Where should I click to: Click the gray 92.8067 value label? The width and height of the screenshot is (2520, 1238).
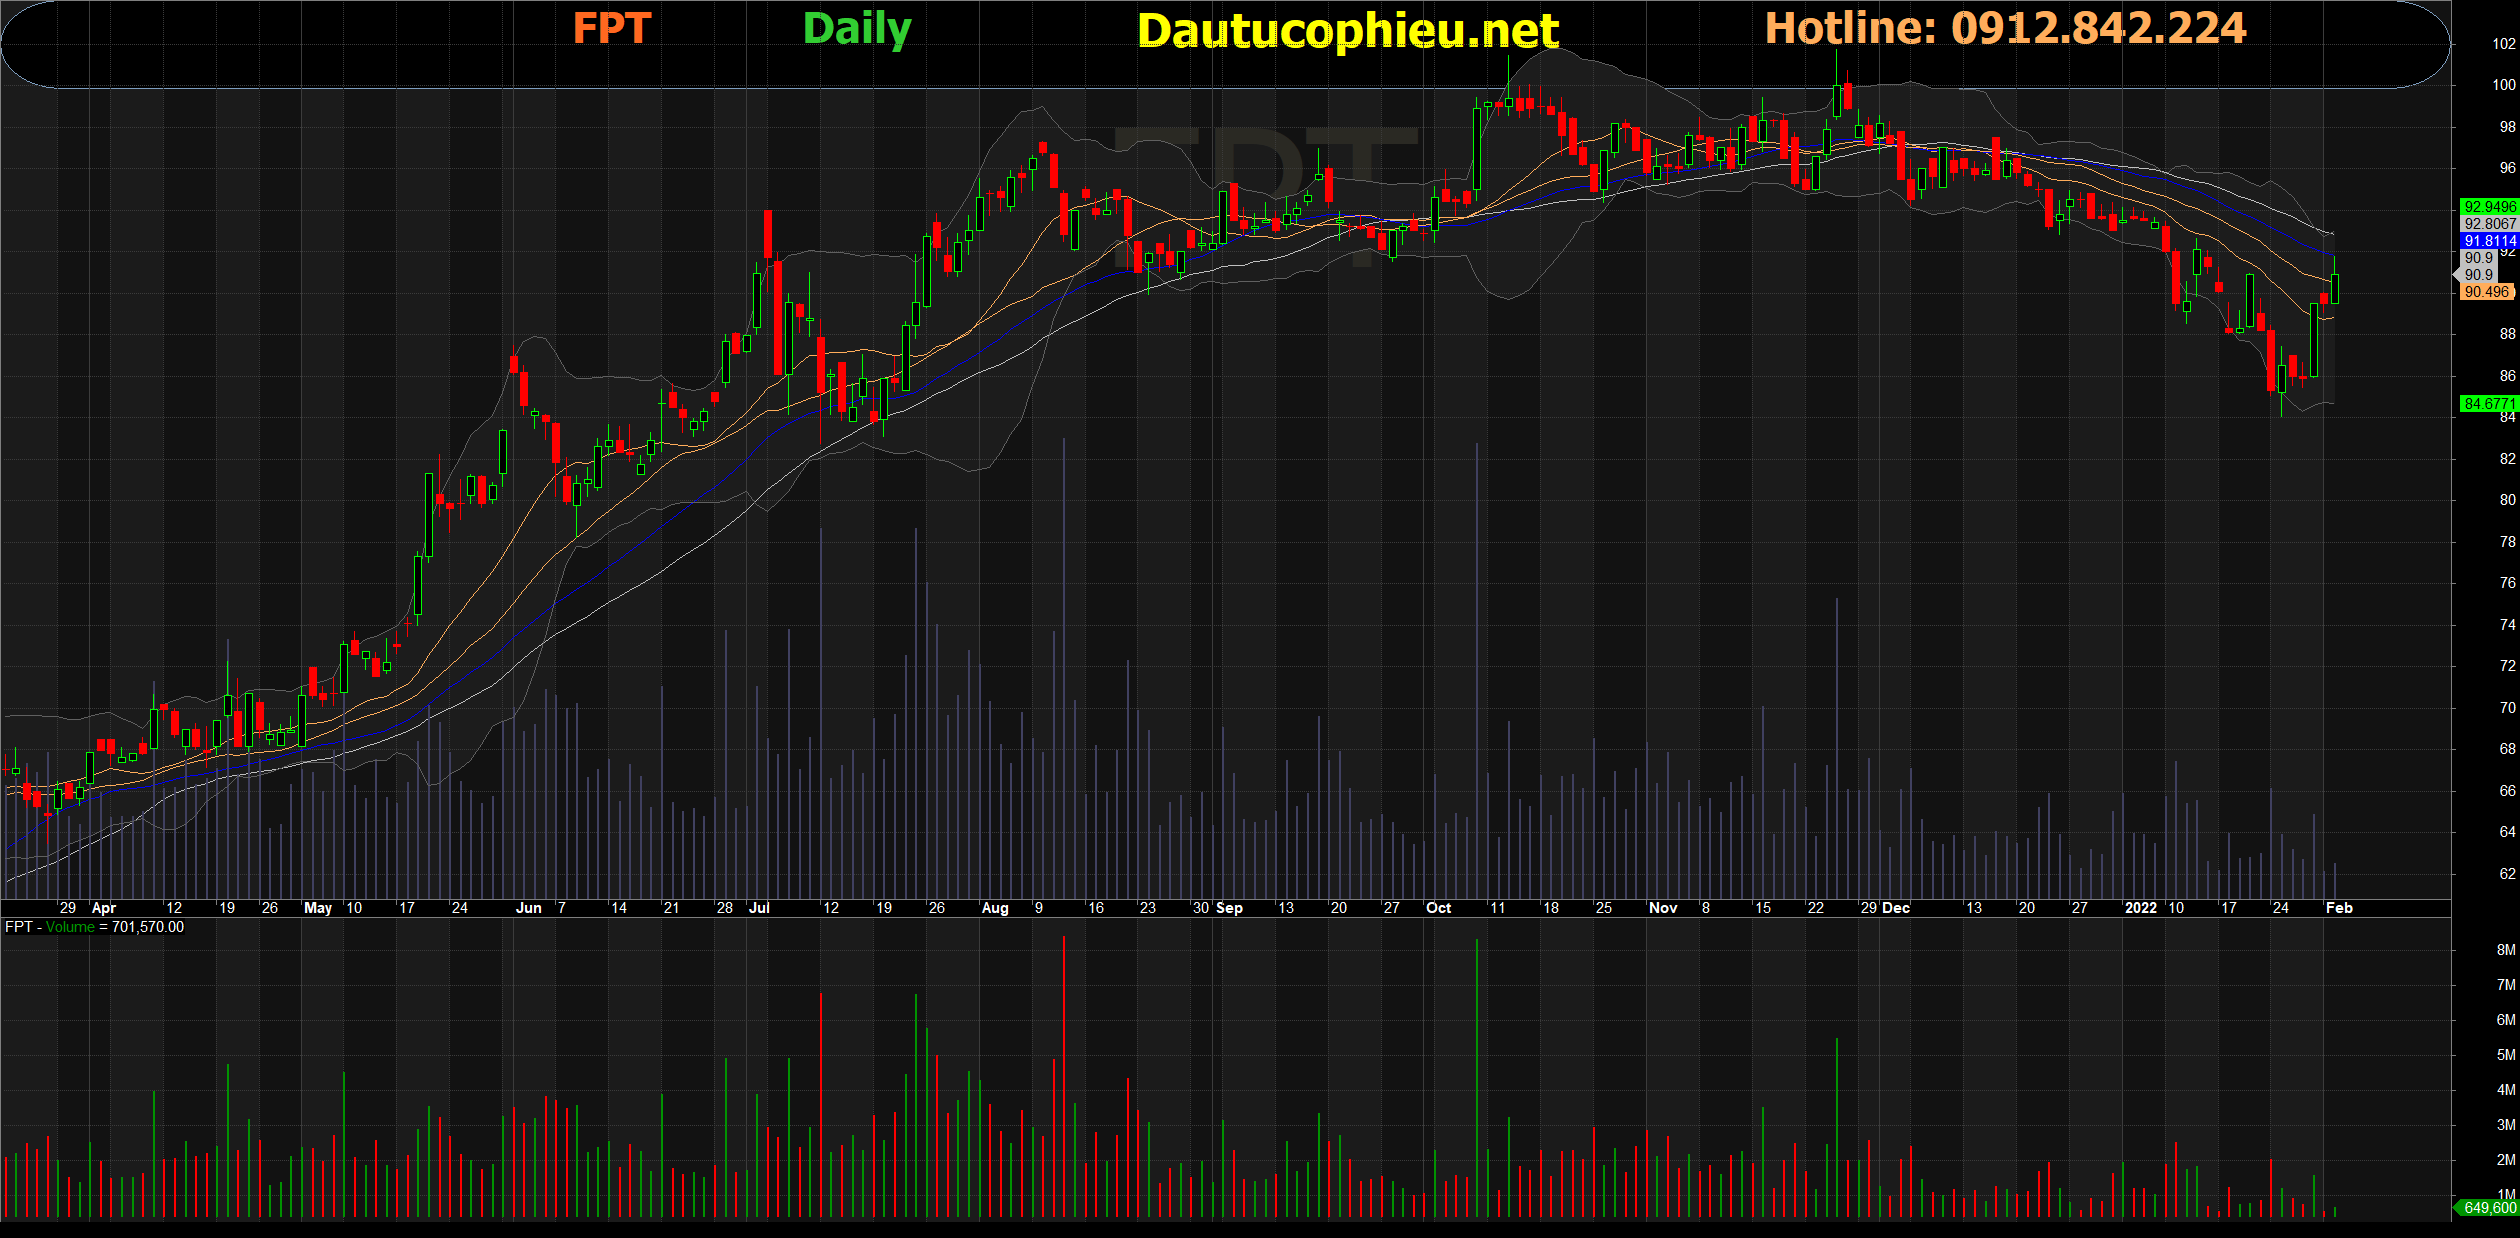point(2489,224)
